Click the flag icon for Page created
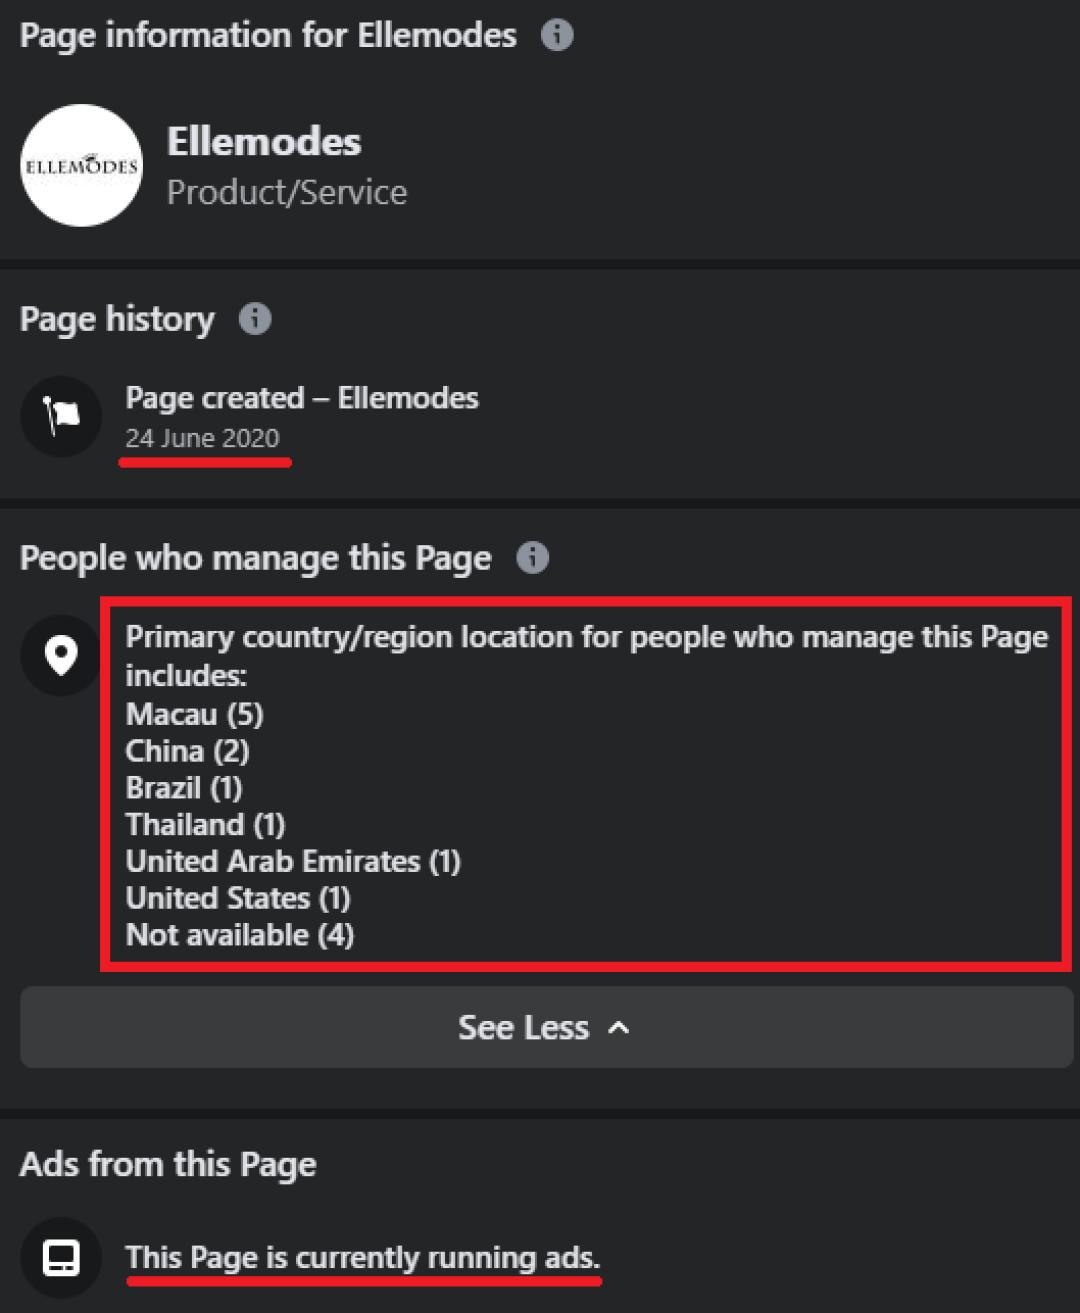Image resolution: width=1080 pixels, height=1313 pixels. pos(61,416)
